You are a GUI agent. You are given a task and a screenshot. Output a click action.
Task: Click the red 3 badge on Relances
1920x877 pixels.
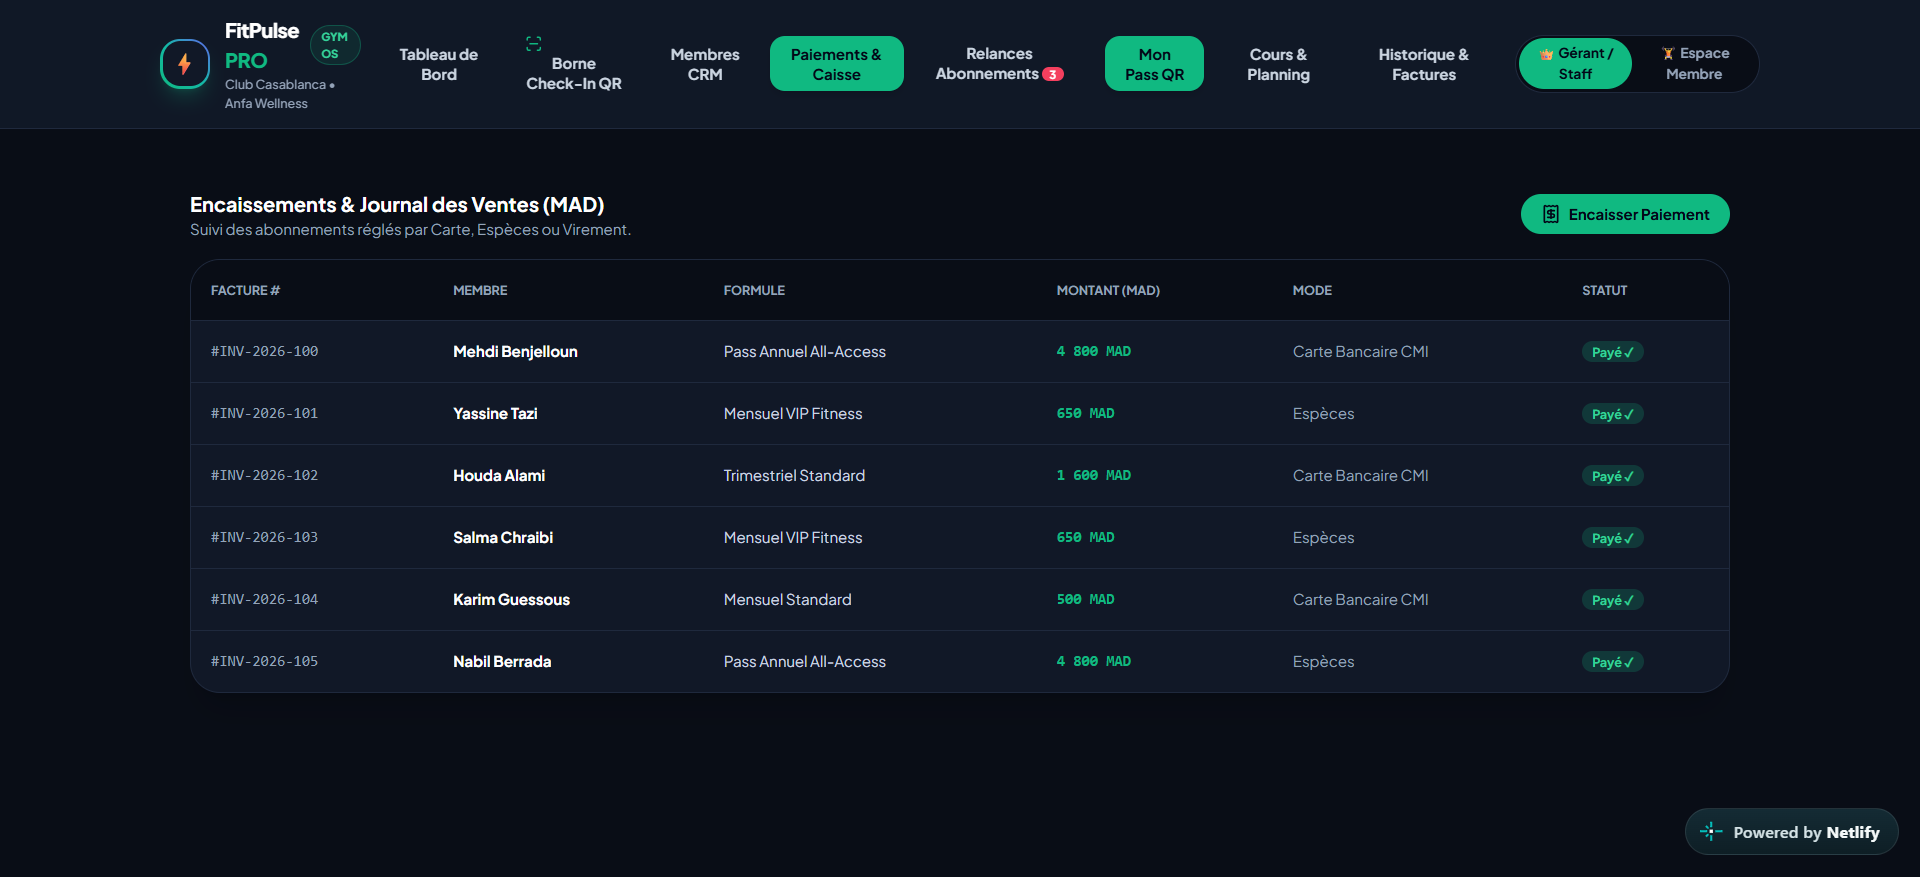(x=1053, y=74)
